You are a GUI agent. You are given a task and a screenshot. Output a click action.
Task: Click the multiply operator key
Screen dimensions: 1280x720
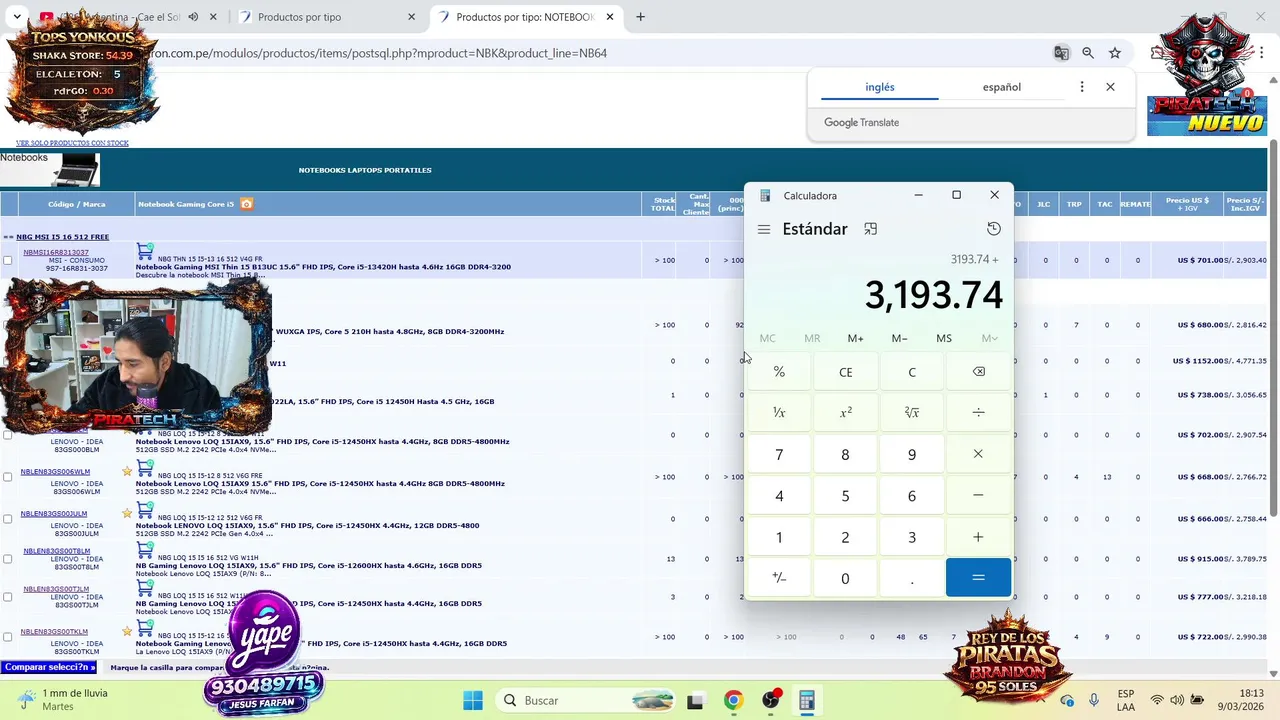point(978,454)
